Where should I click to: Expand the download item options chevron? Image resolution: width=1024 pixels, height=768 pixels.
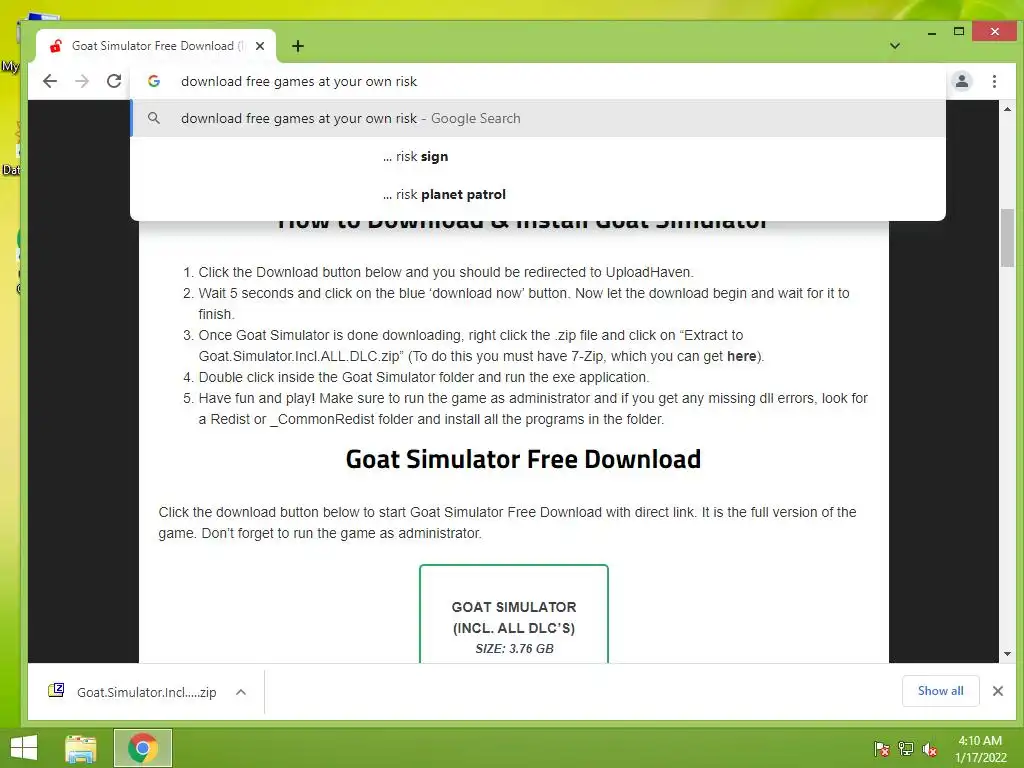coord(241,692)
